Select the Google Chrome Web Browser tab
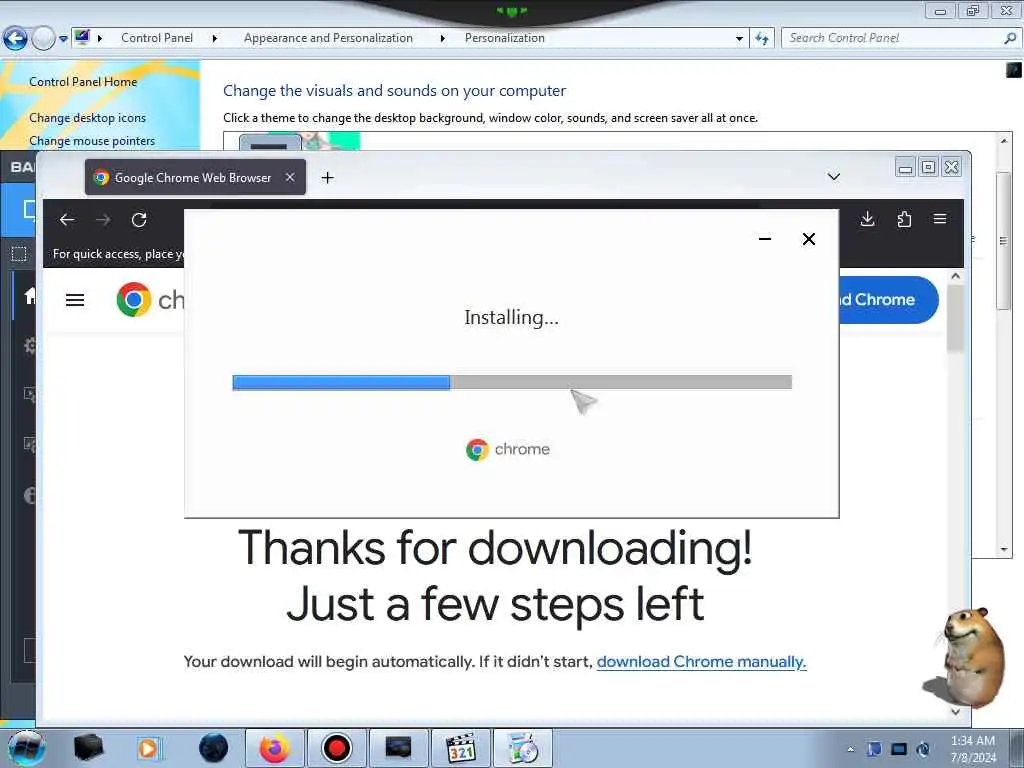The image size is (1024, 768). click(x=195, y=177)
